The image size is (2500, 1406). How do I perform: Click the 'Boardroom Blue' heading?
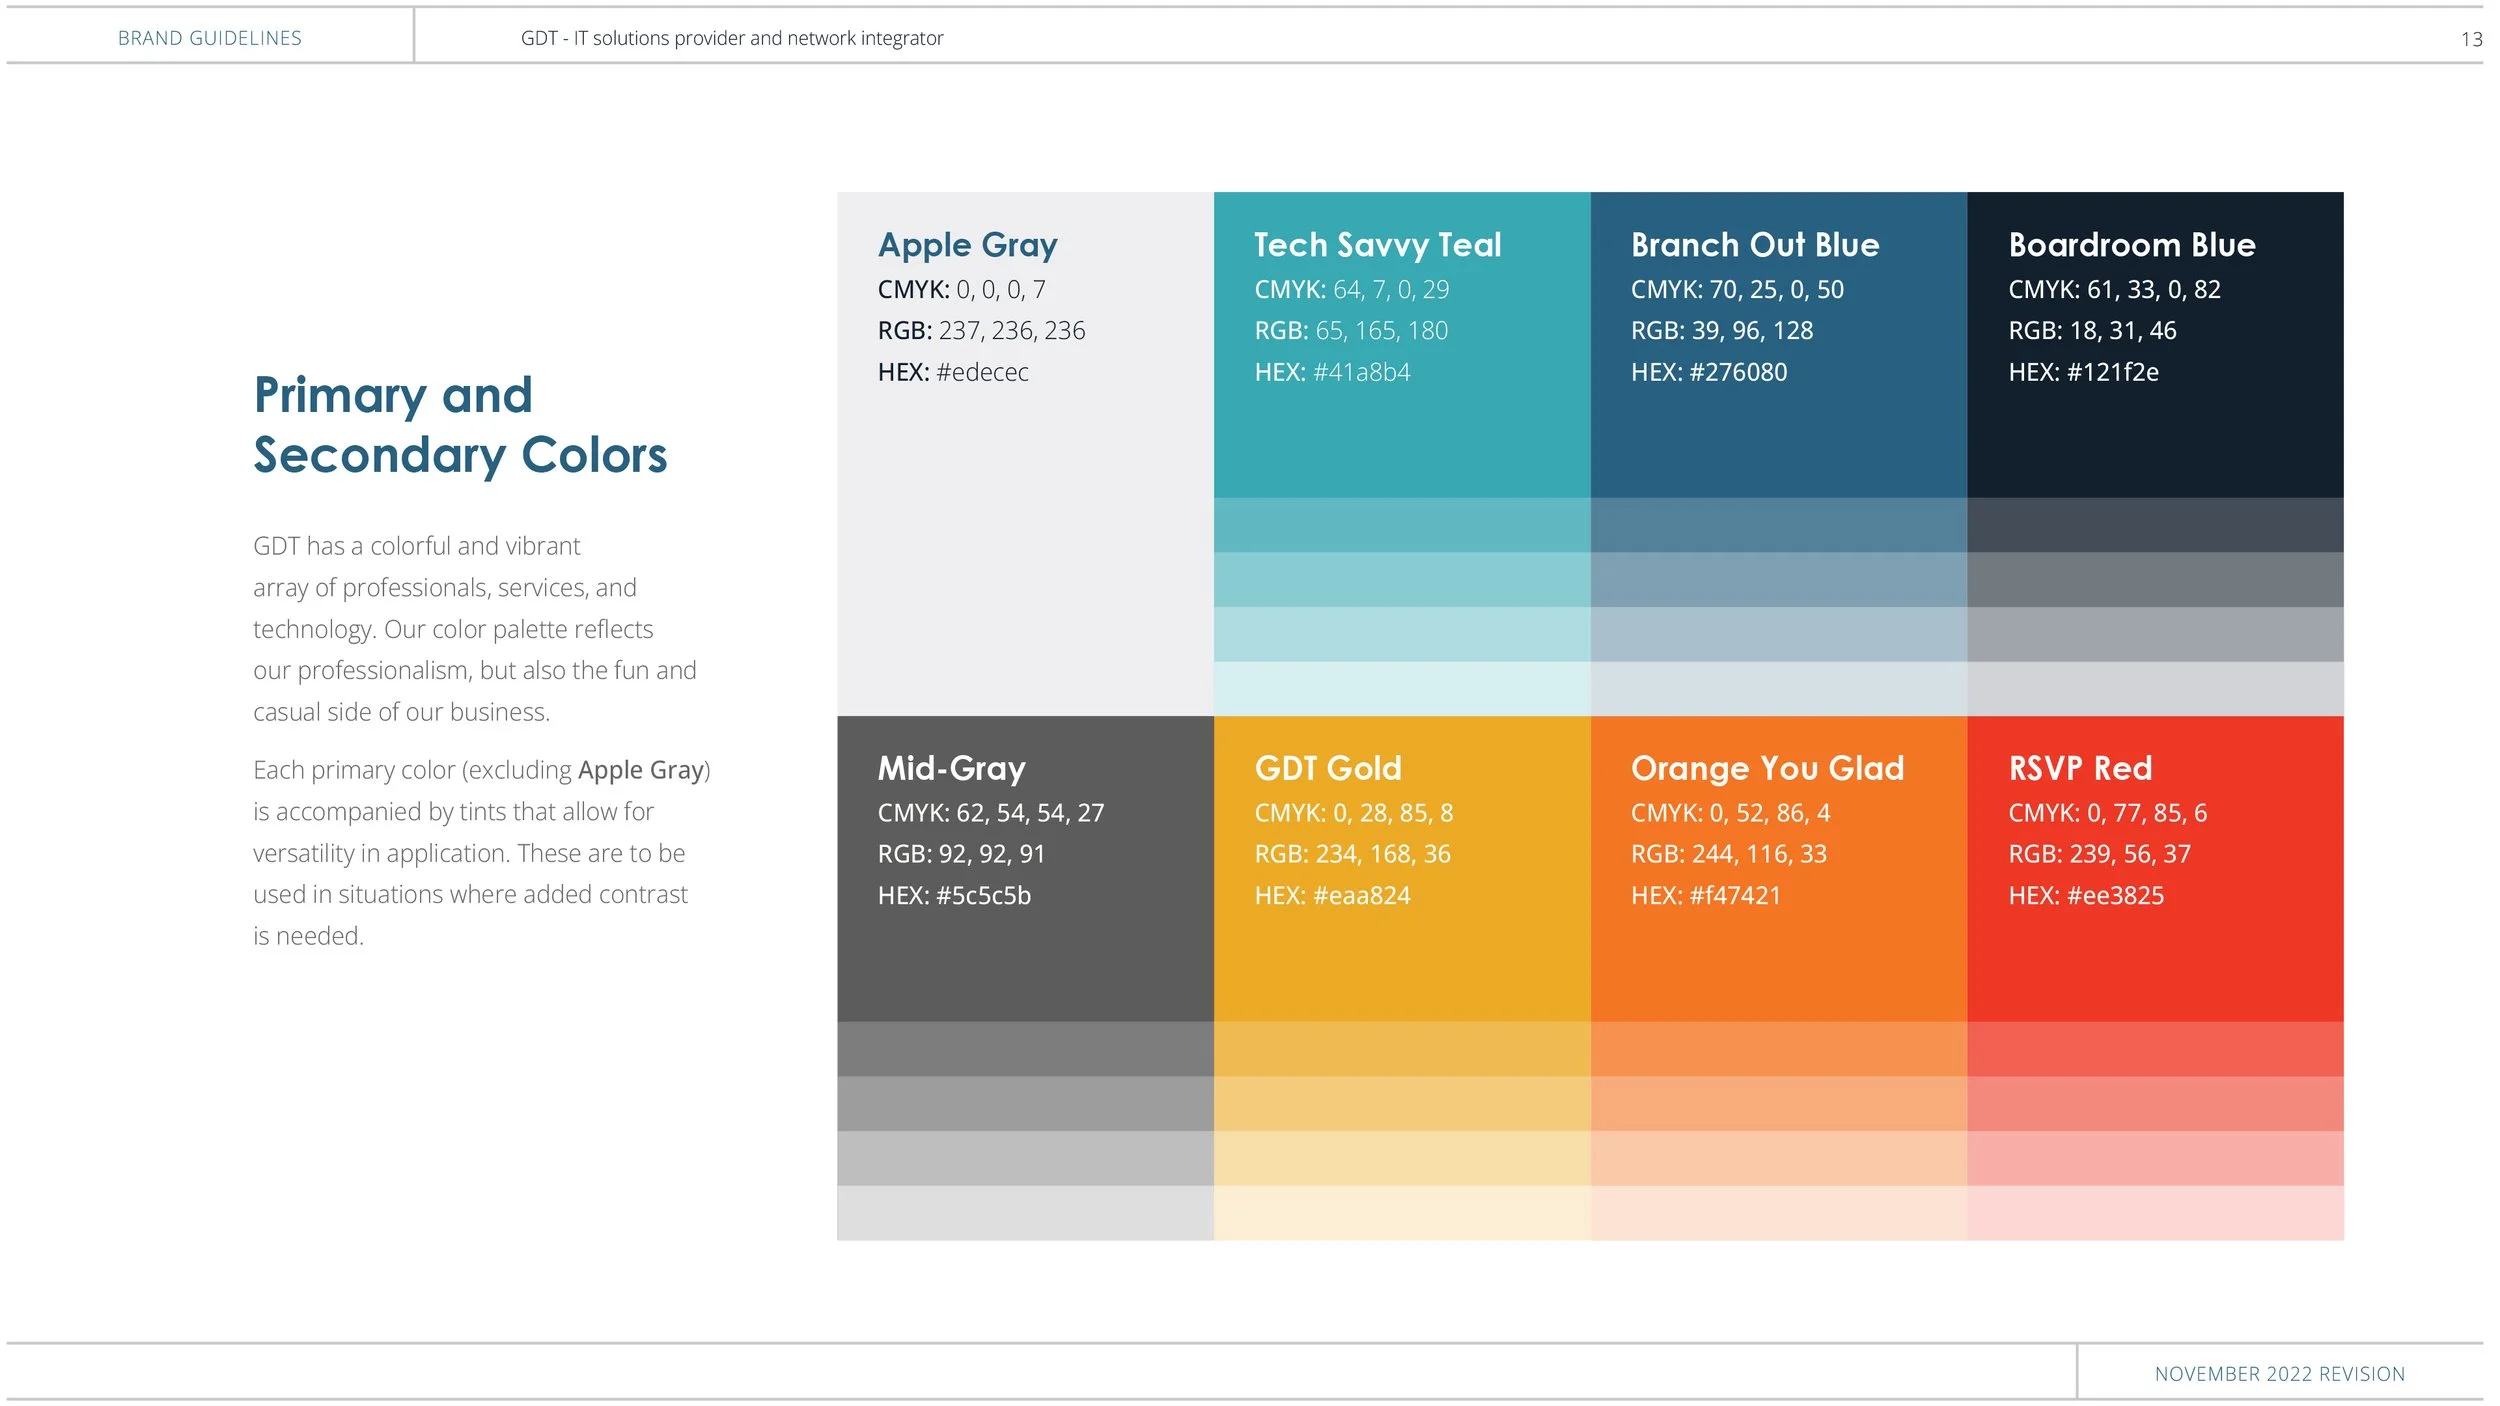point(2132,245)
